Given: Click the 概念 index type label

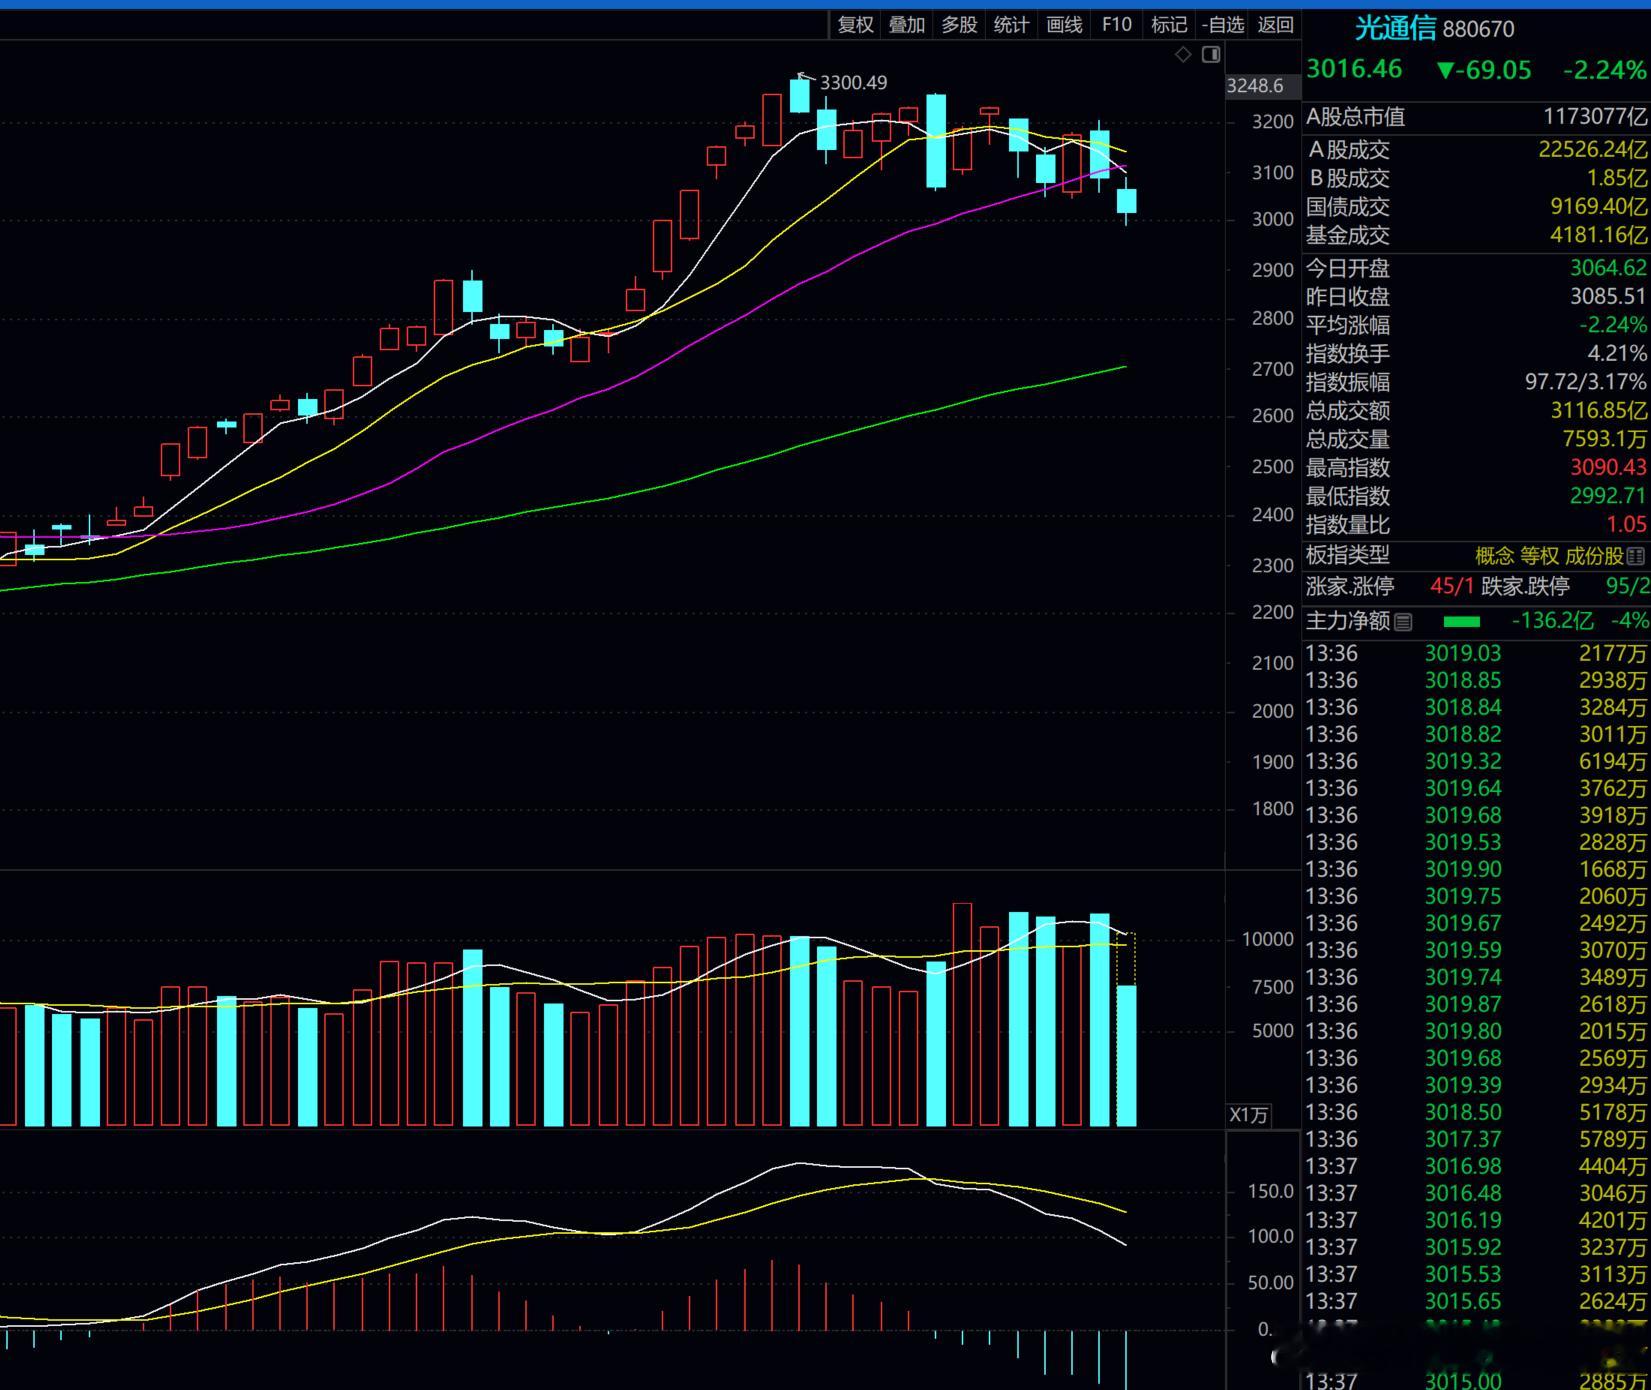Looking at the screenshot, I should (1495, 556).
